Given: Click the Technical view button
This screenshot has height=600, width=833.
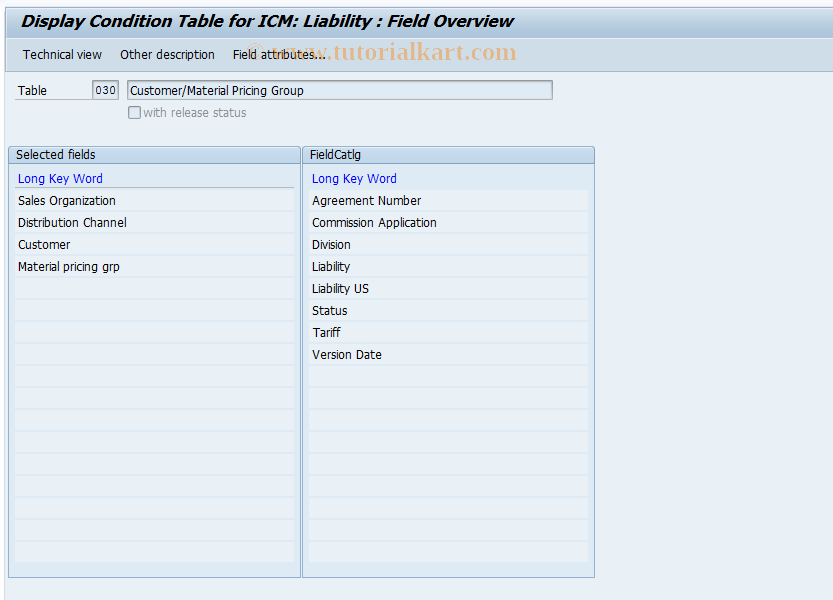Looking at the screenshot, I should pos(61,55).
